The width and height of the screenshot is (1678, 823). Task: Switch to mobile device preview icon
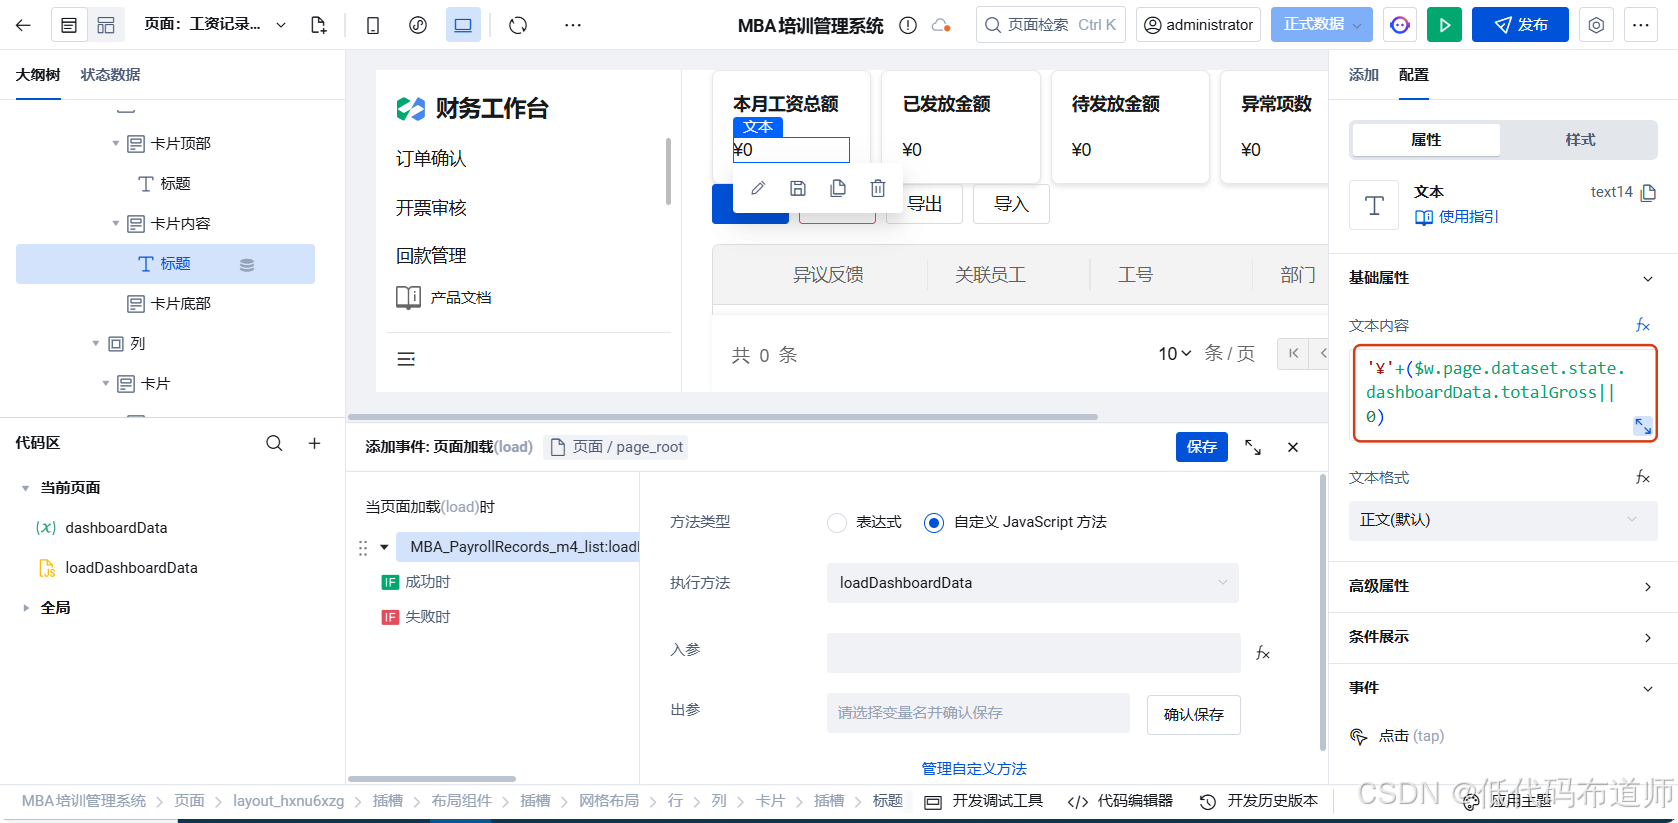(373, 25)
